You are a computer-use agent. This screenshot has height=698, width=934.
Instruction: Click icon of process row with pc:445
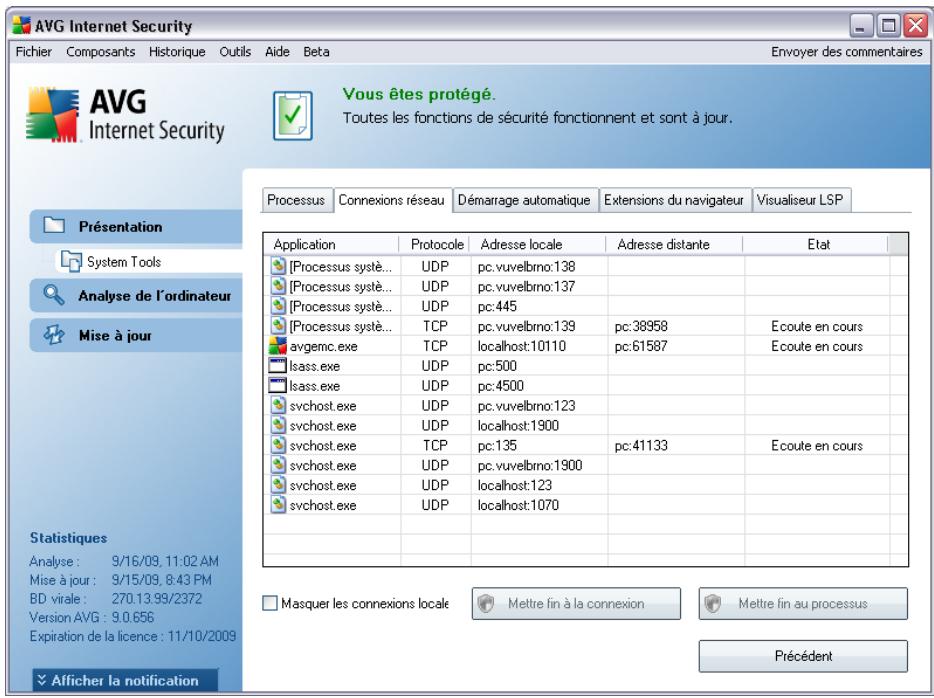pos(278,306)
